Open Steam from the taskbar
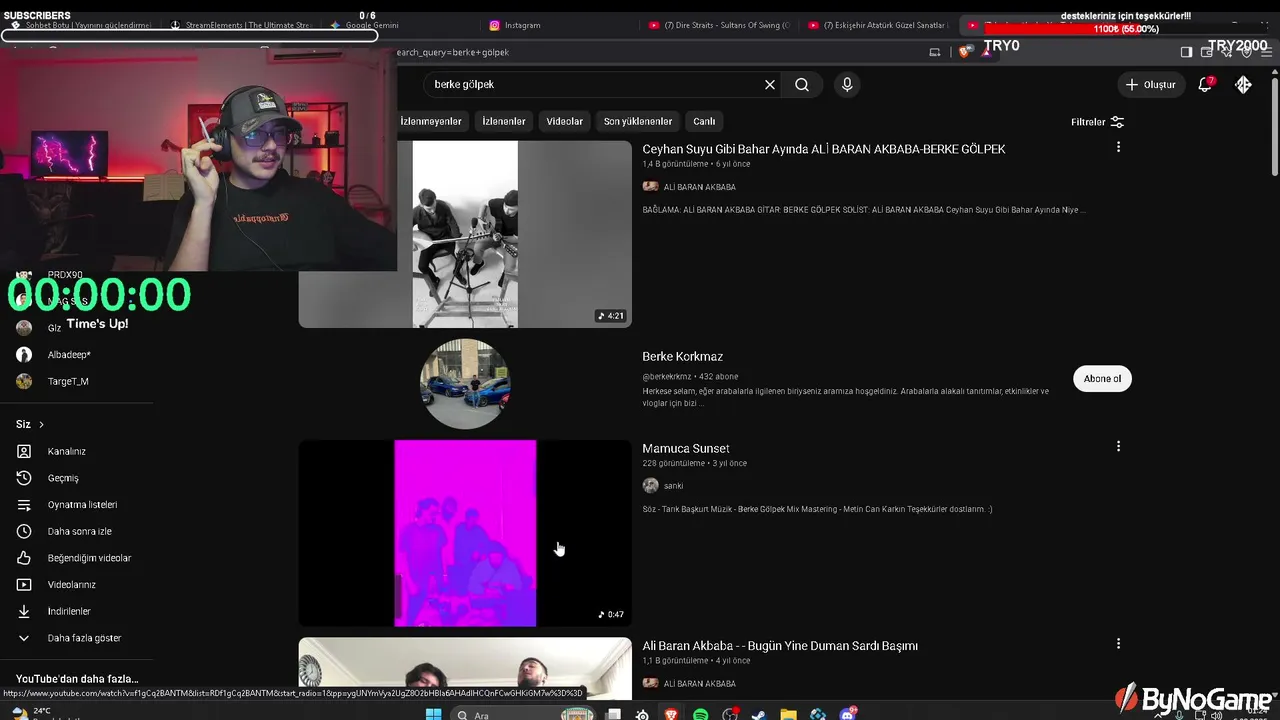Image resolution: width=1280 pixels, height=720 pixels. 759,715
